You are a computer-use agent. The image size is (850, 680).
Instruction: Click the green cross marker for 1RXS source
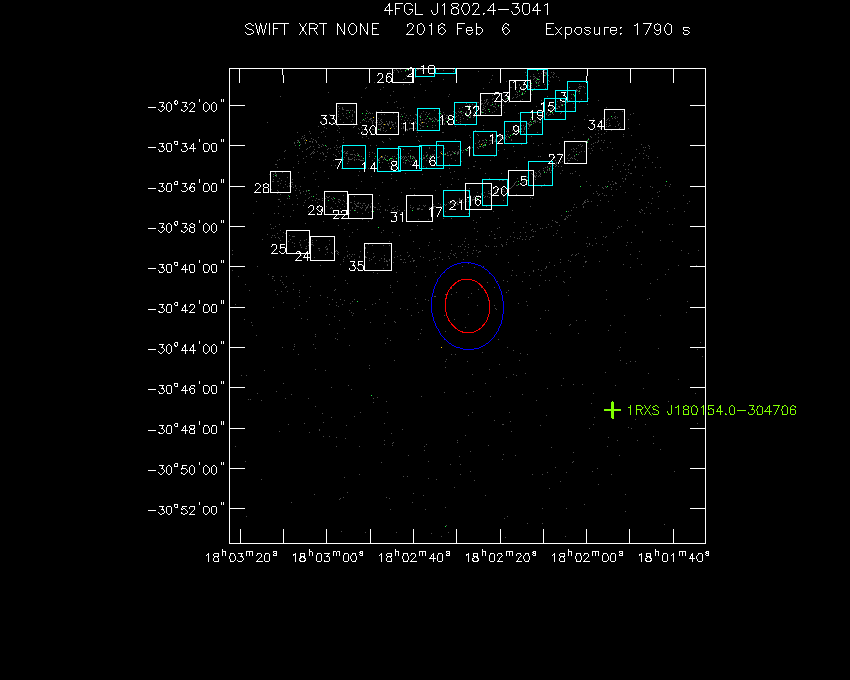click(x=612, y=410)
